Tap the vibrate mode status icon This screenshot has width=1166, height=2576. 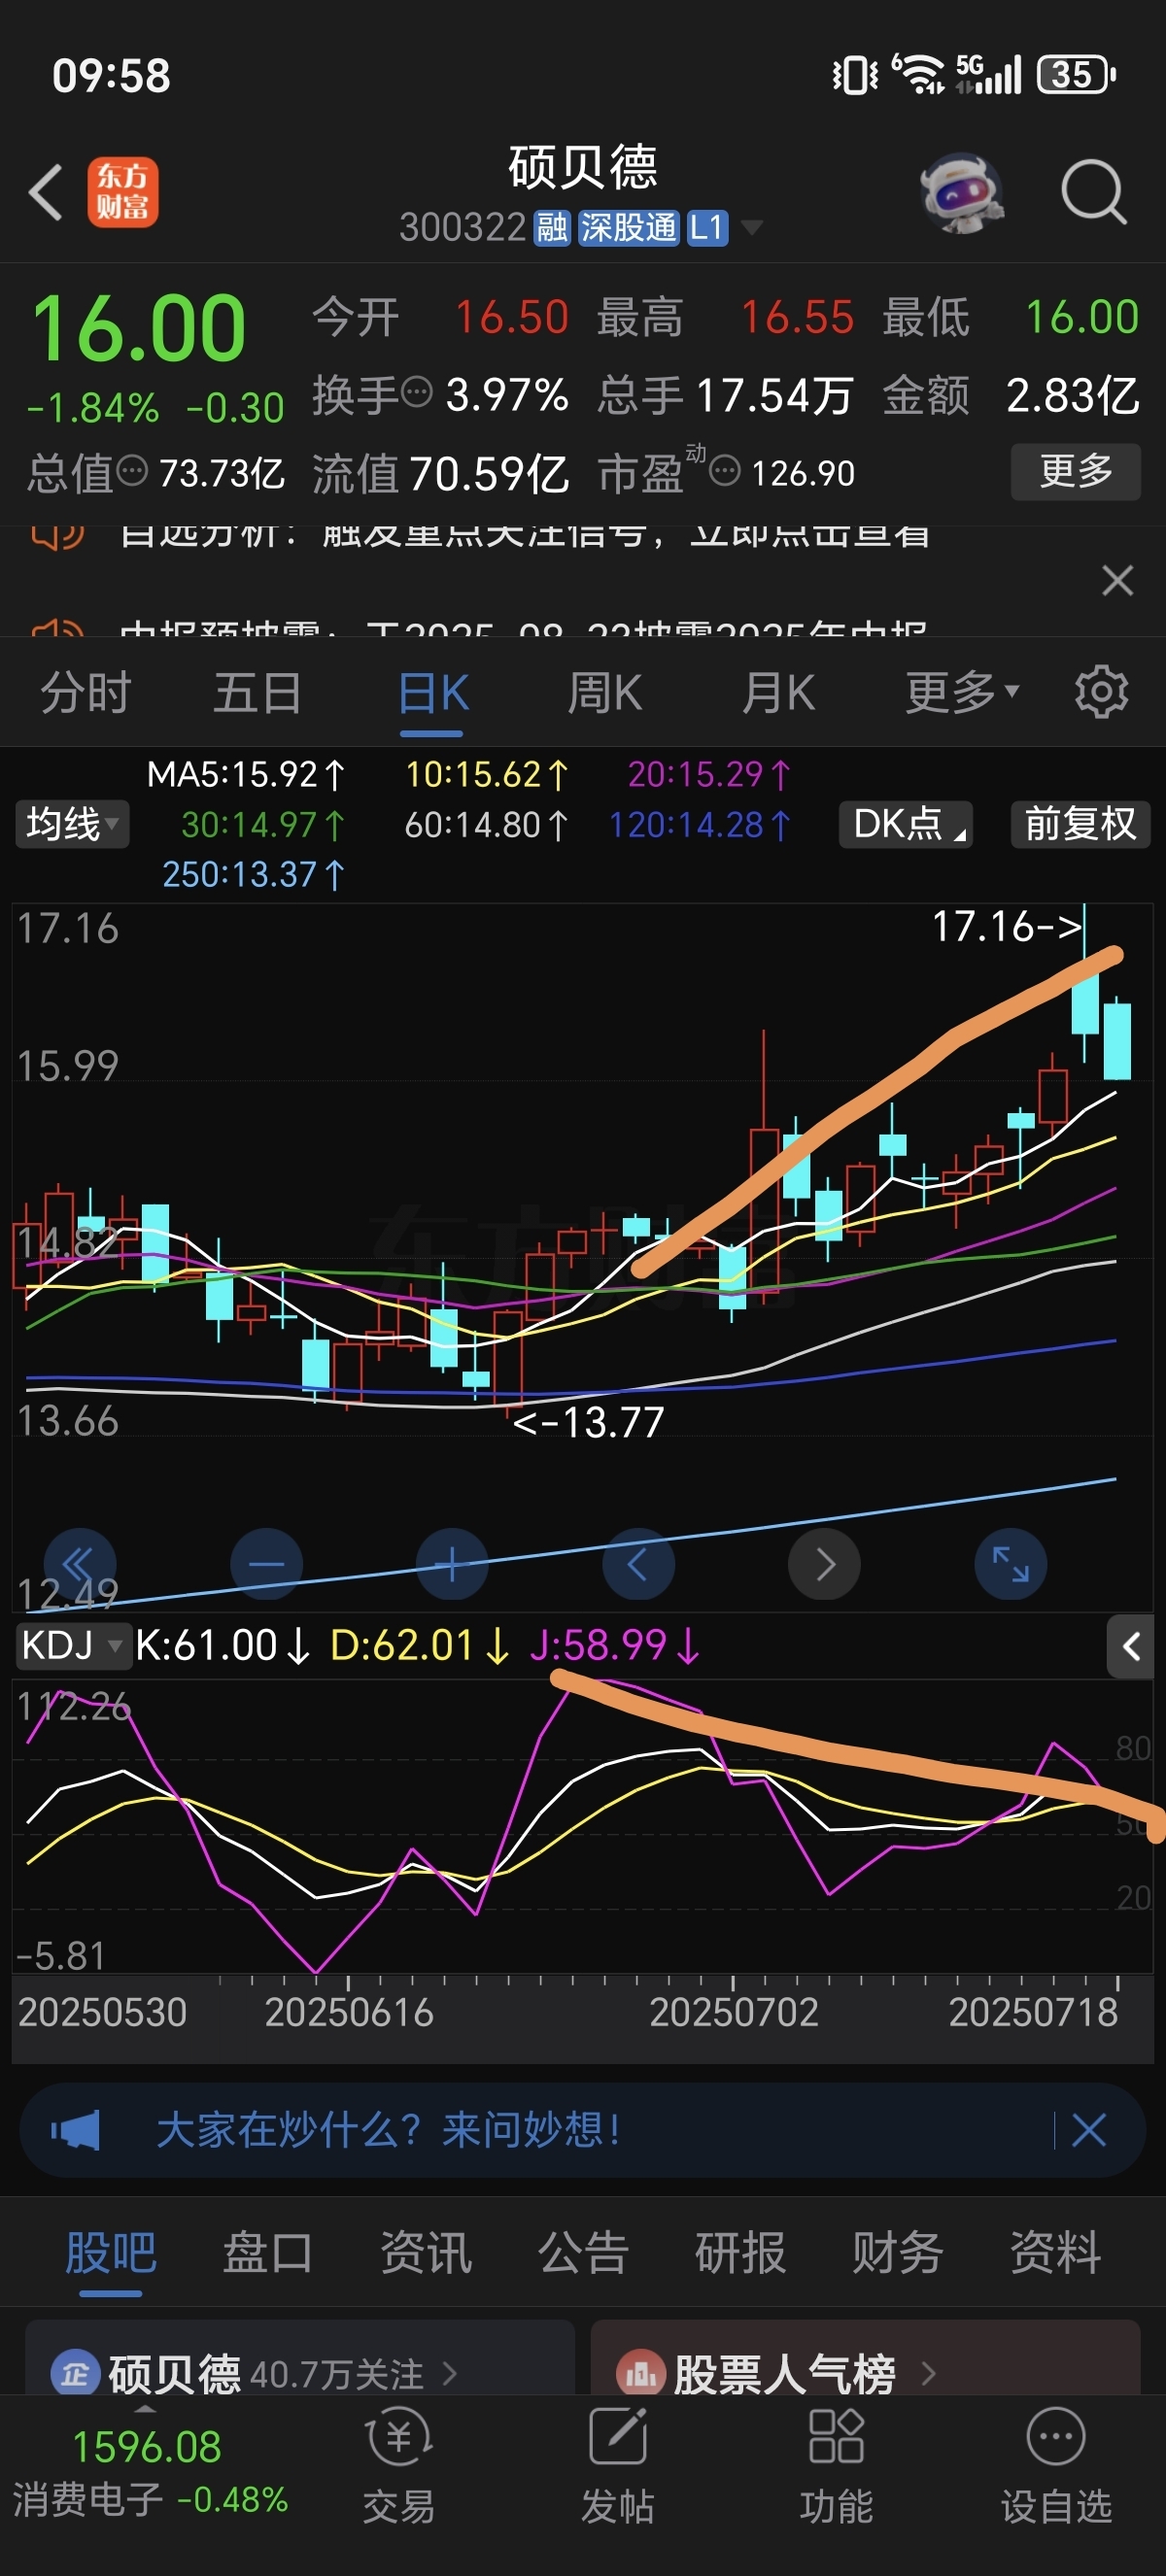click(855, 75)
